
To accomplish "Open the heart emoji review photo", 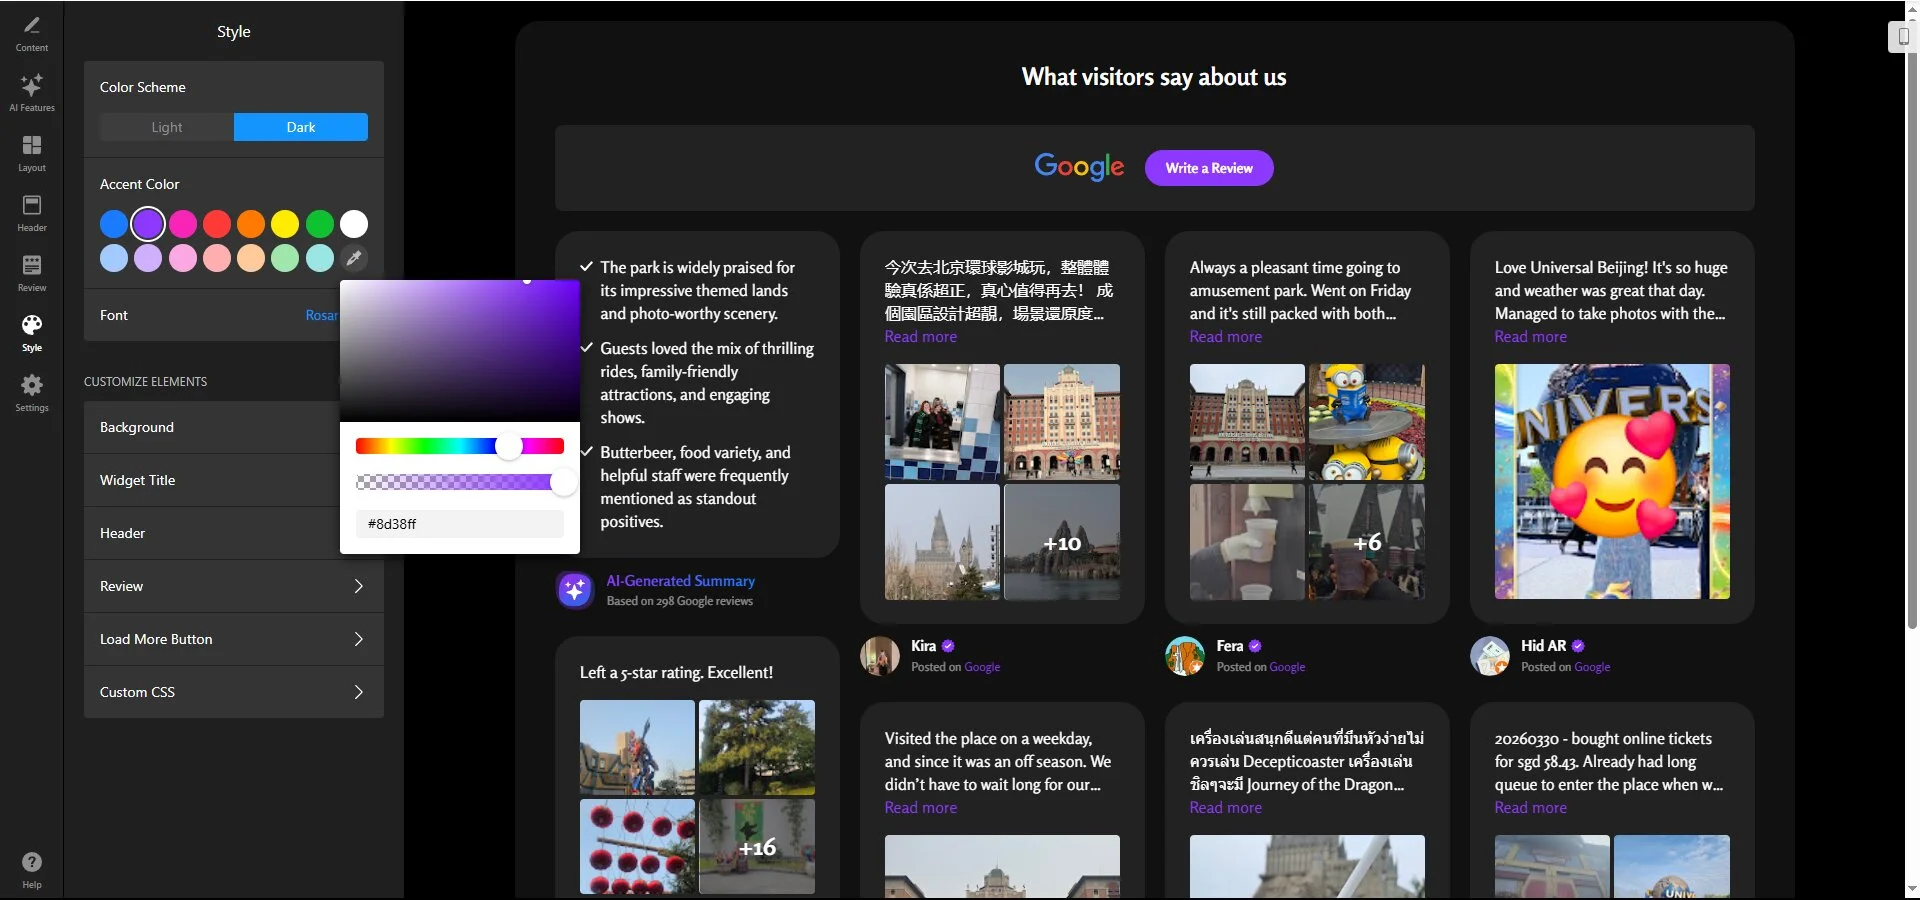I will 1612,482.
